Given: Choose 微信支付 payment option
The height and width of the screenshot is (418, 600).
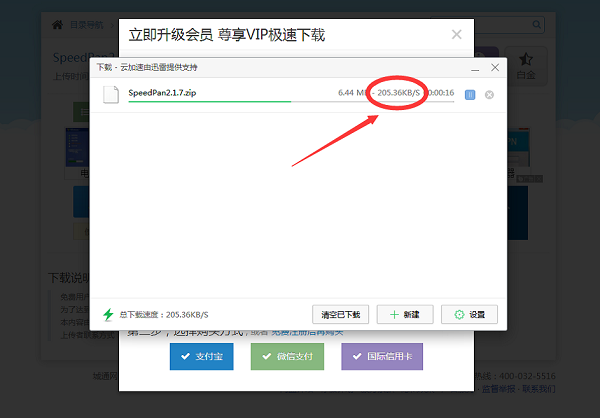Looking at the screenshot, I should tap(287, 356).
